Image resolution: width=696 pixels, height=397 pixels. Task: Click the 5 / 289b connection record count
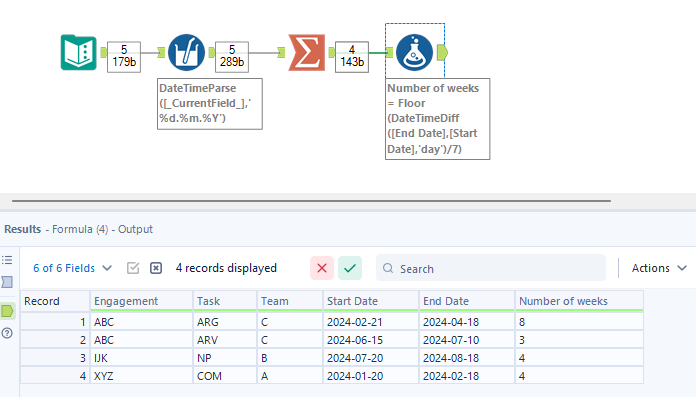coord(232,56)
